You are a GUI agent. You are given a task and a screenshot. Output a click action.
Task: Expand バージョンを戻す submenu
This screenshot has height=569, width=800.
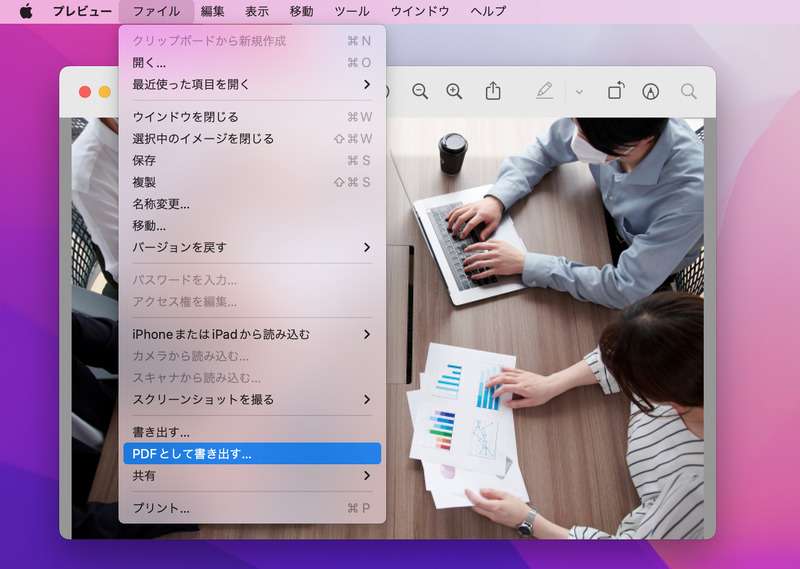click(x=252, y=248)
